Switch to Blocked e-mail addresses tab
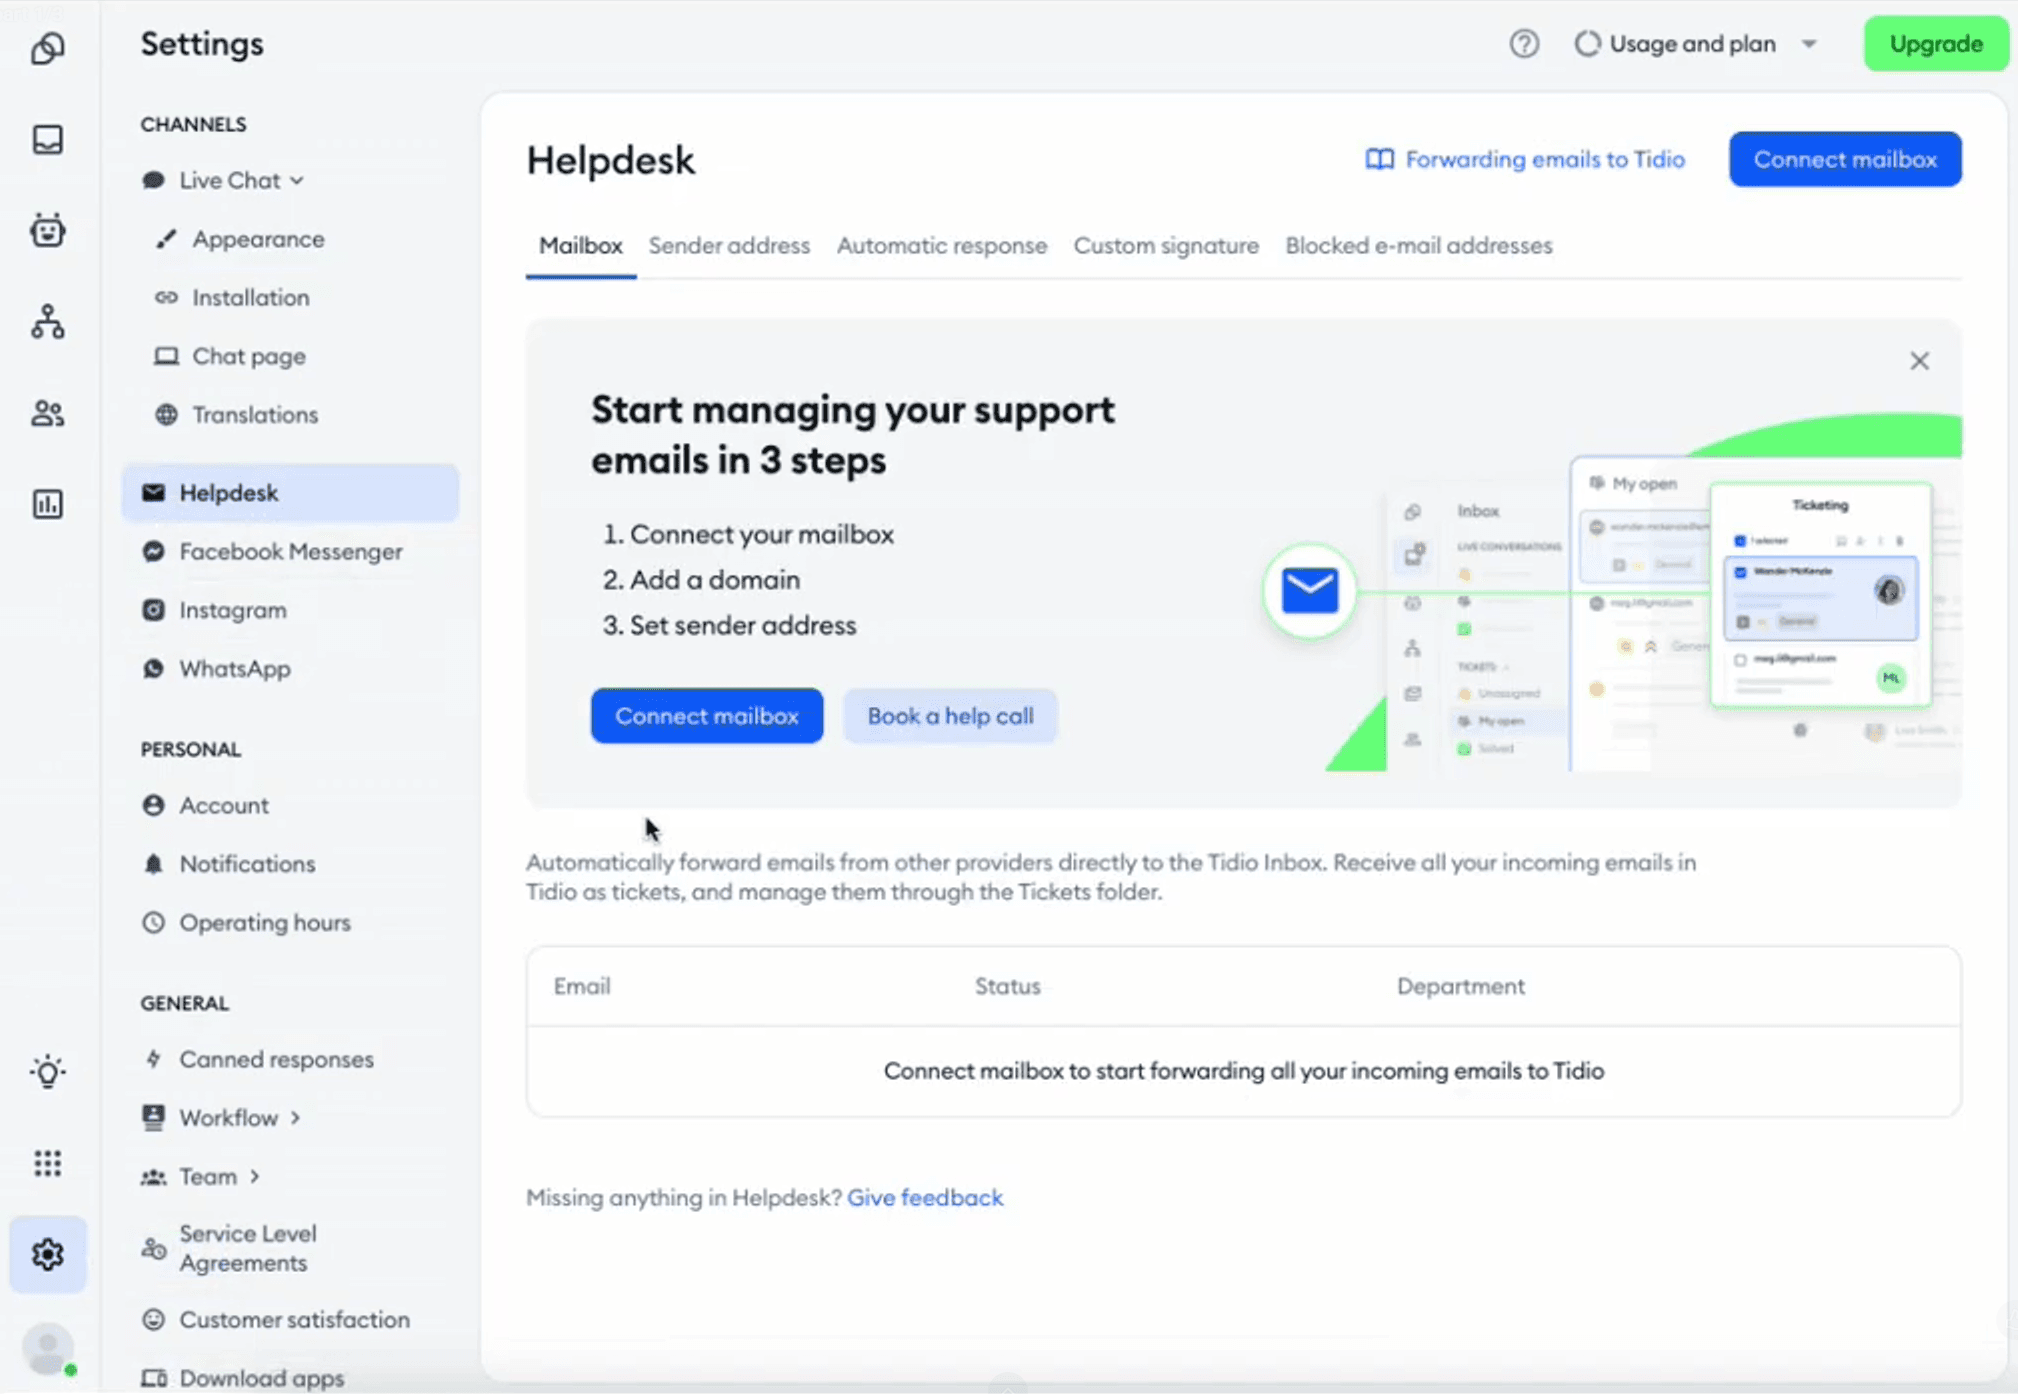The height and width of the screenshot is (1394, 2018). 1419,246
